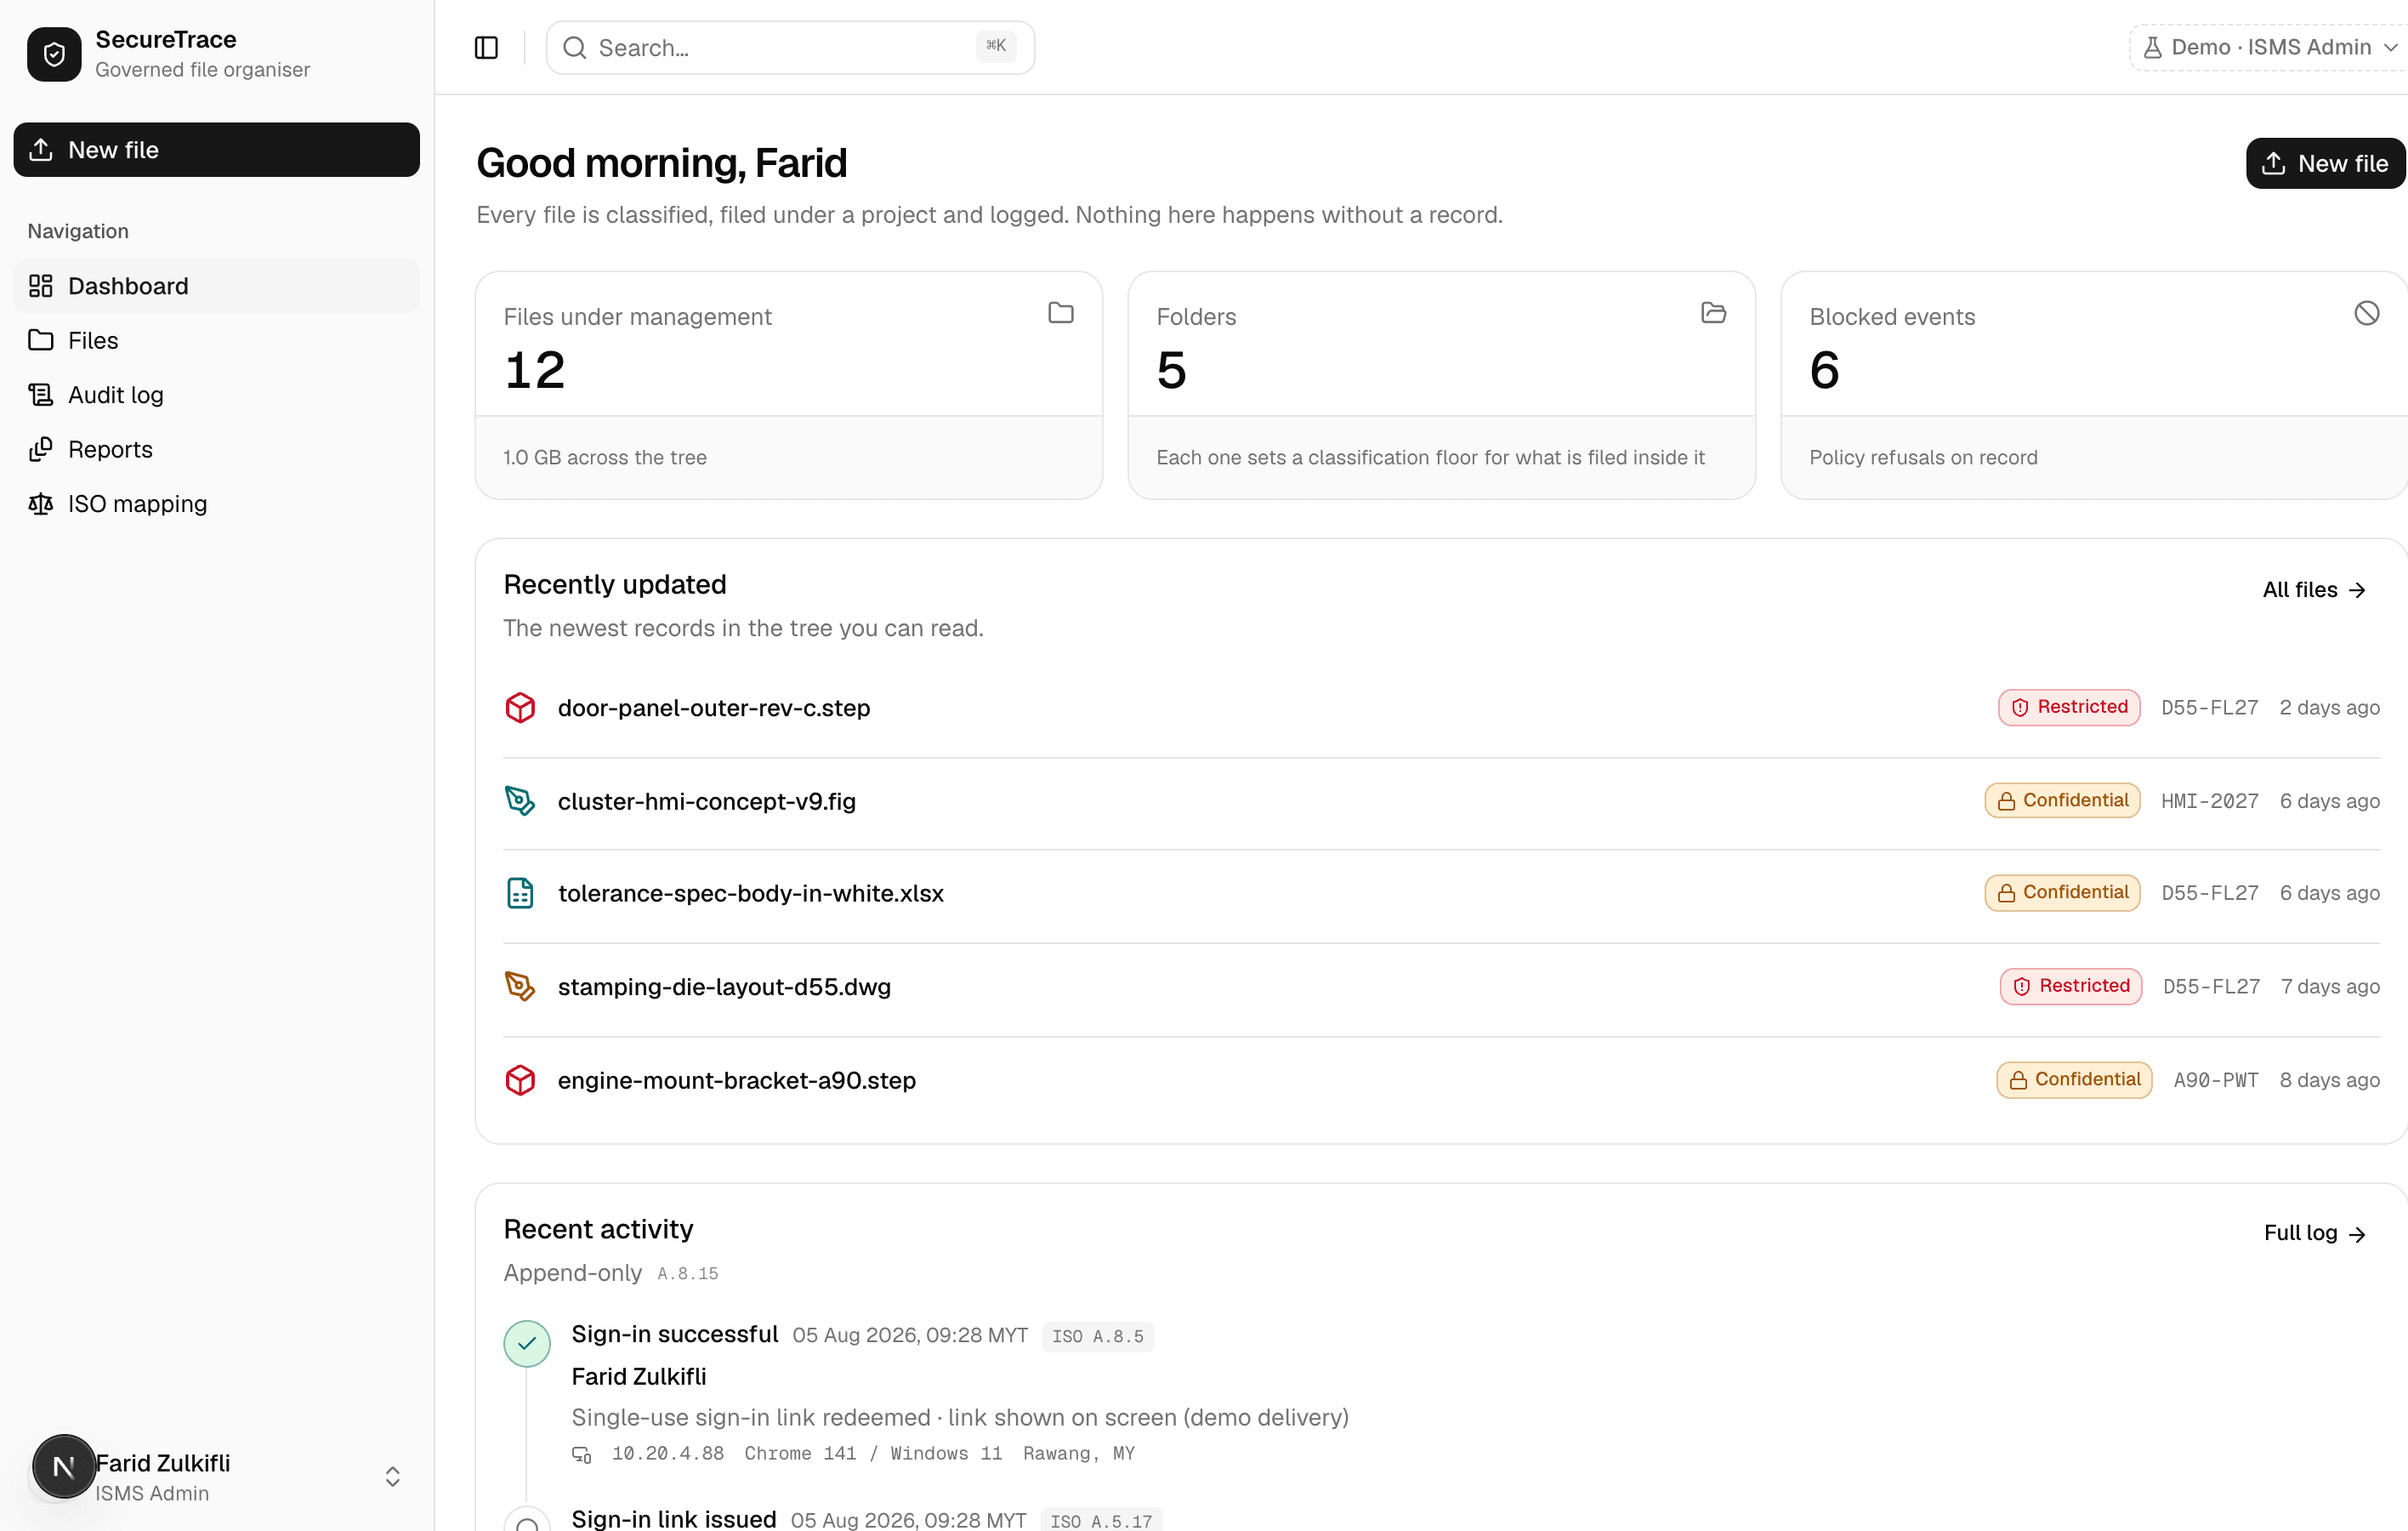Click the A90-PWT project code
The height and width of the screenshot is (1531, 2408).
[2215, 1080]
